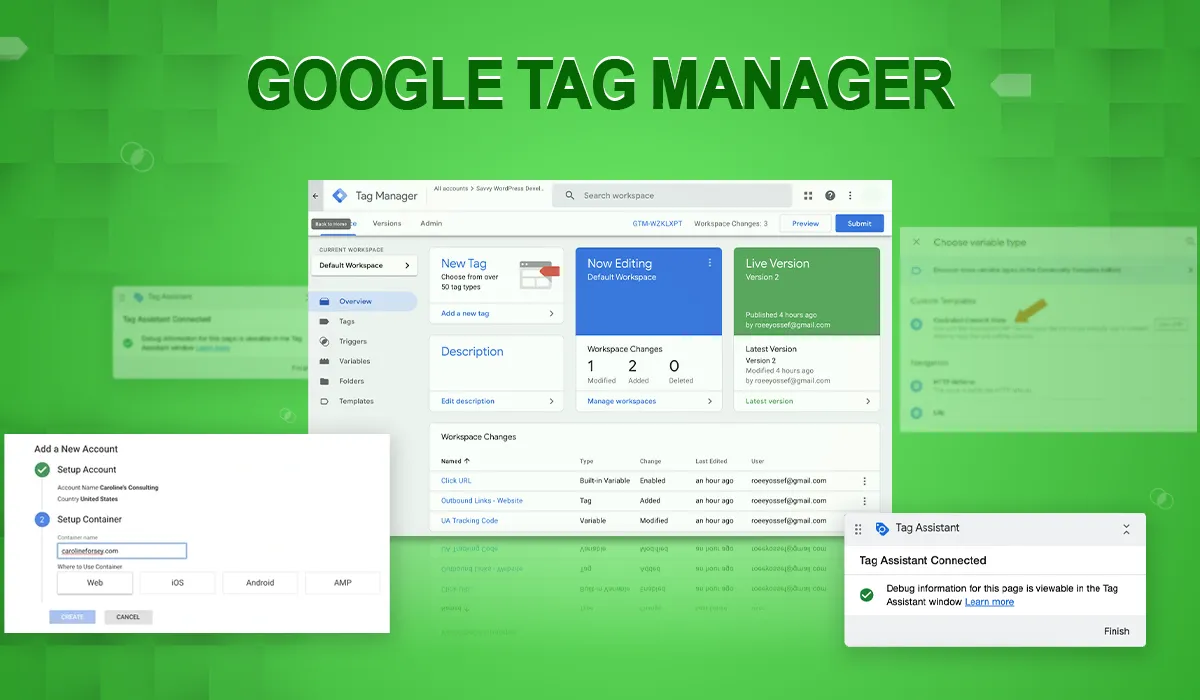1200x700 pixels.
Task: Select Web as the container platform
Action: click(x=95, y=583)
